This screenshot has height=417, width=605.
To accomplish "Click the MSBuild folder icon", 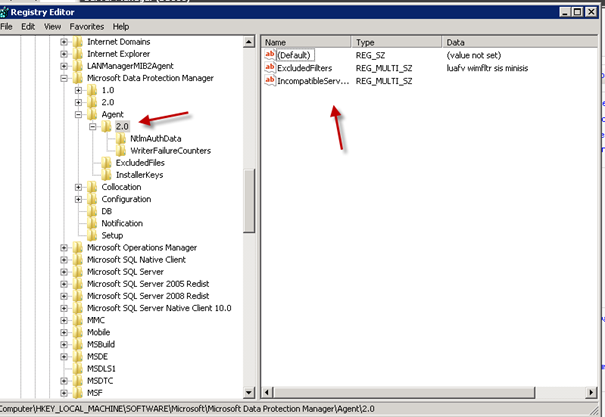I will click(78, 344).
